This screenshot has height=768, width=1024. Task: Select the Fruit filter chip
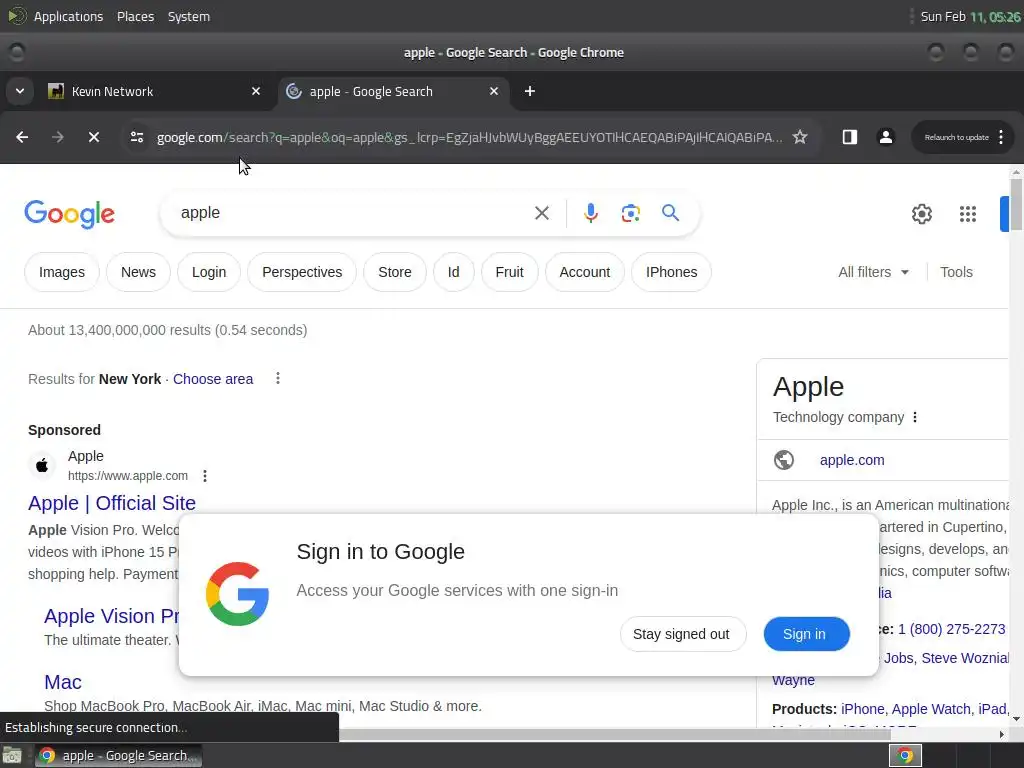[x=509, y=272]
